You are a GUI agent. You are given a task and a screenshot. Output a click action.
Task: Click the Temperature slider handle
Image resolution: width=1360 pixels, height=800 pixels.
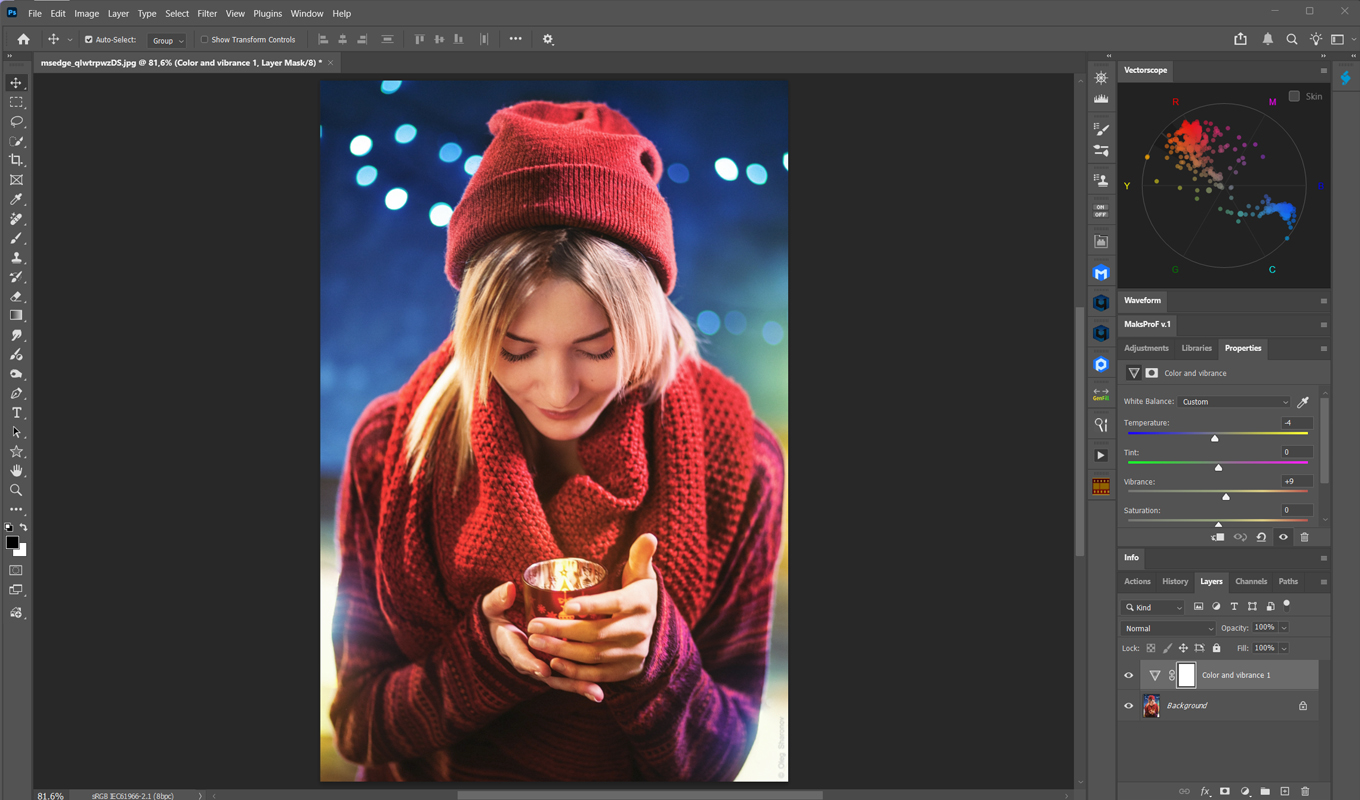tap(1215, 438)
